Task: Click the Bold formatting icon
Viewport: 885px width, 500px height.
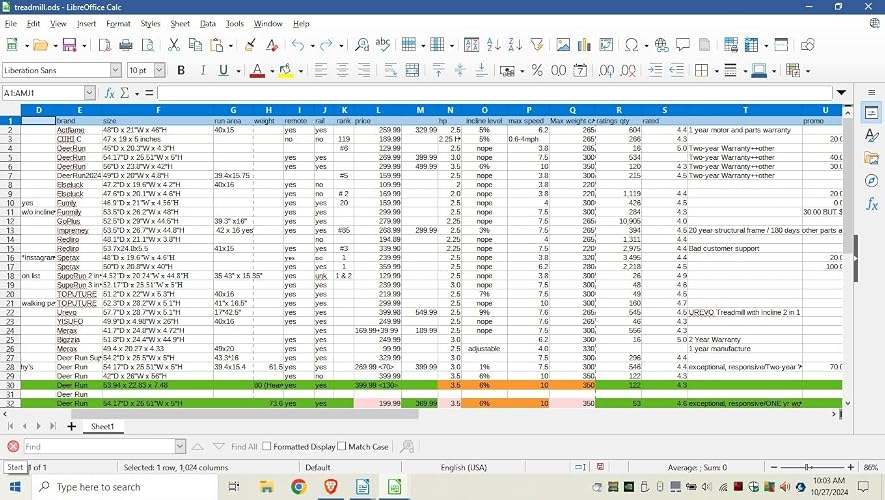Action: [x=181, y=71]
